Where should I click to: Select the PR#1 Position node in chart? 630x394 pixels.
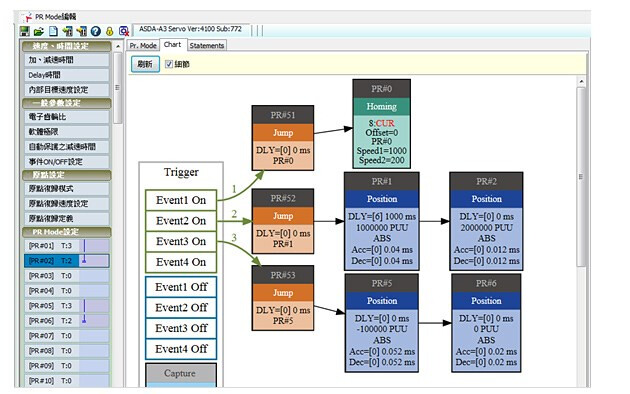381,221
